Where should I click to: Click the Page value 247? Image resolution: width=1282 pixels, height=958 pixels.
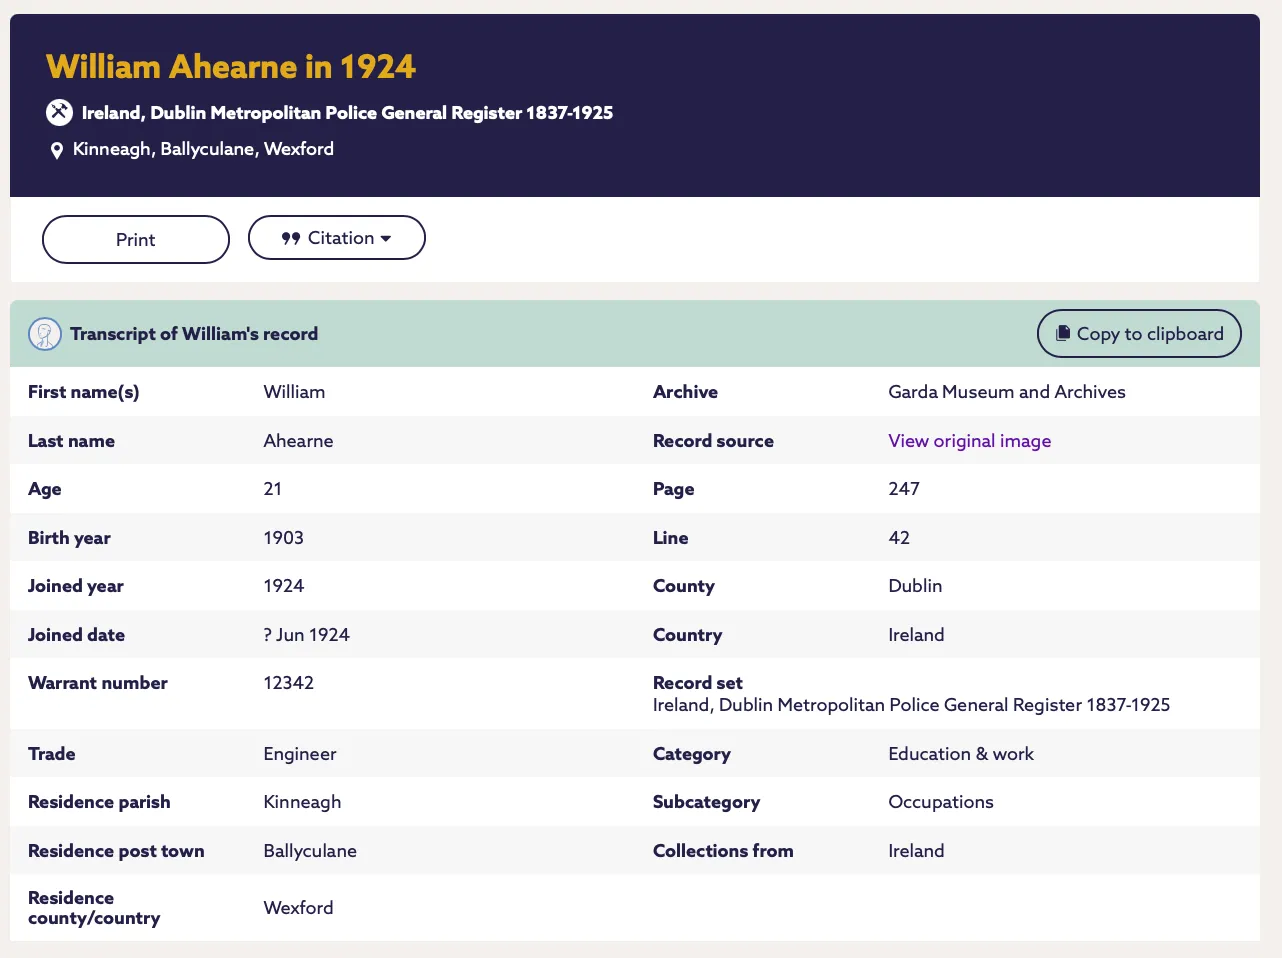(x=904, y=488)
